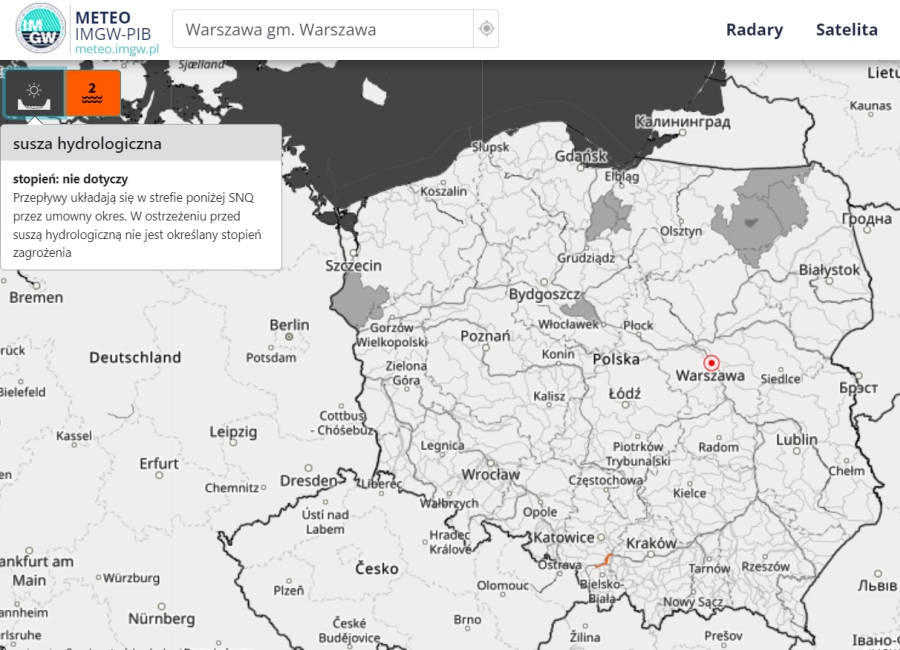Click the Zielona Góra map label
Screen dimensions: 900x650
[406, 373]
